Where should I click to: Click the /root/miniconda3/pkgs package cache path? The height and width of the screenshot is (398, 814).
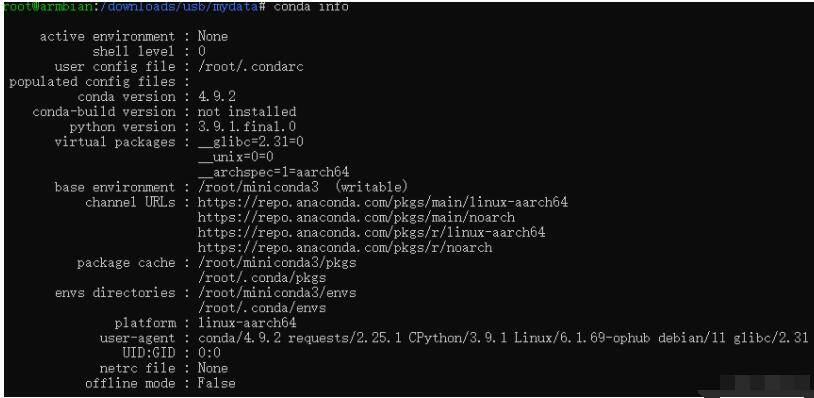pyautogui.click(x=277, y=263)
